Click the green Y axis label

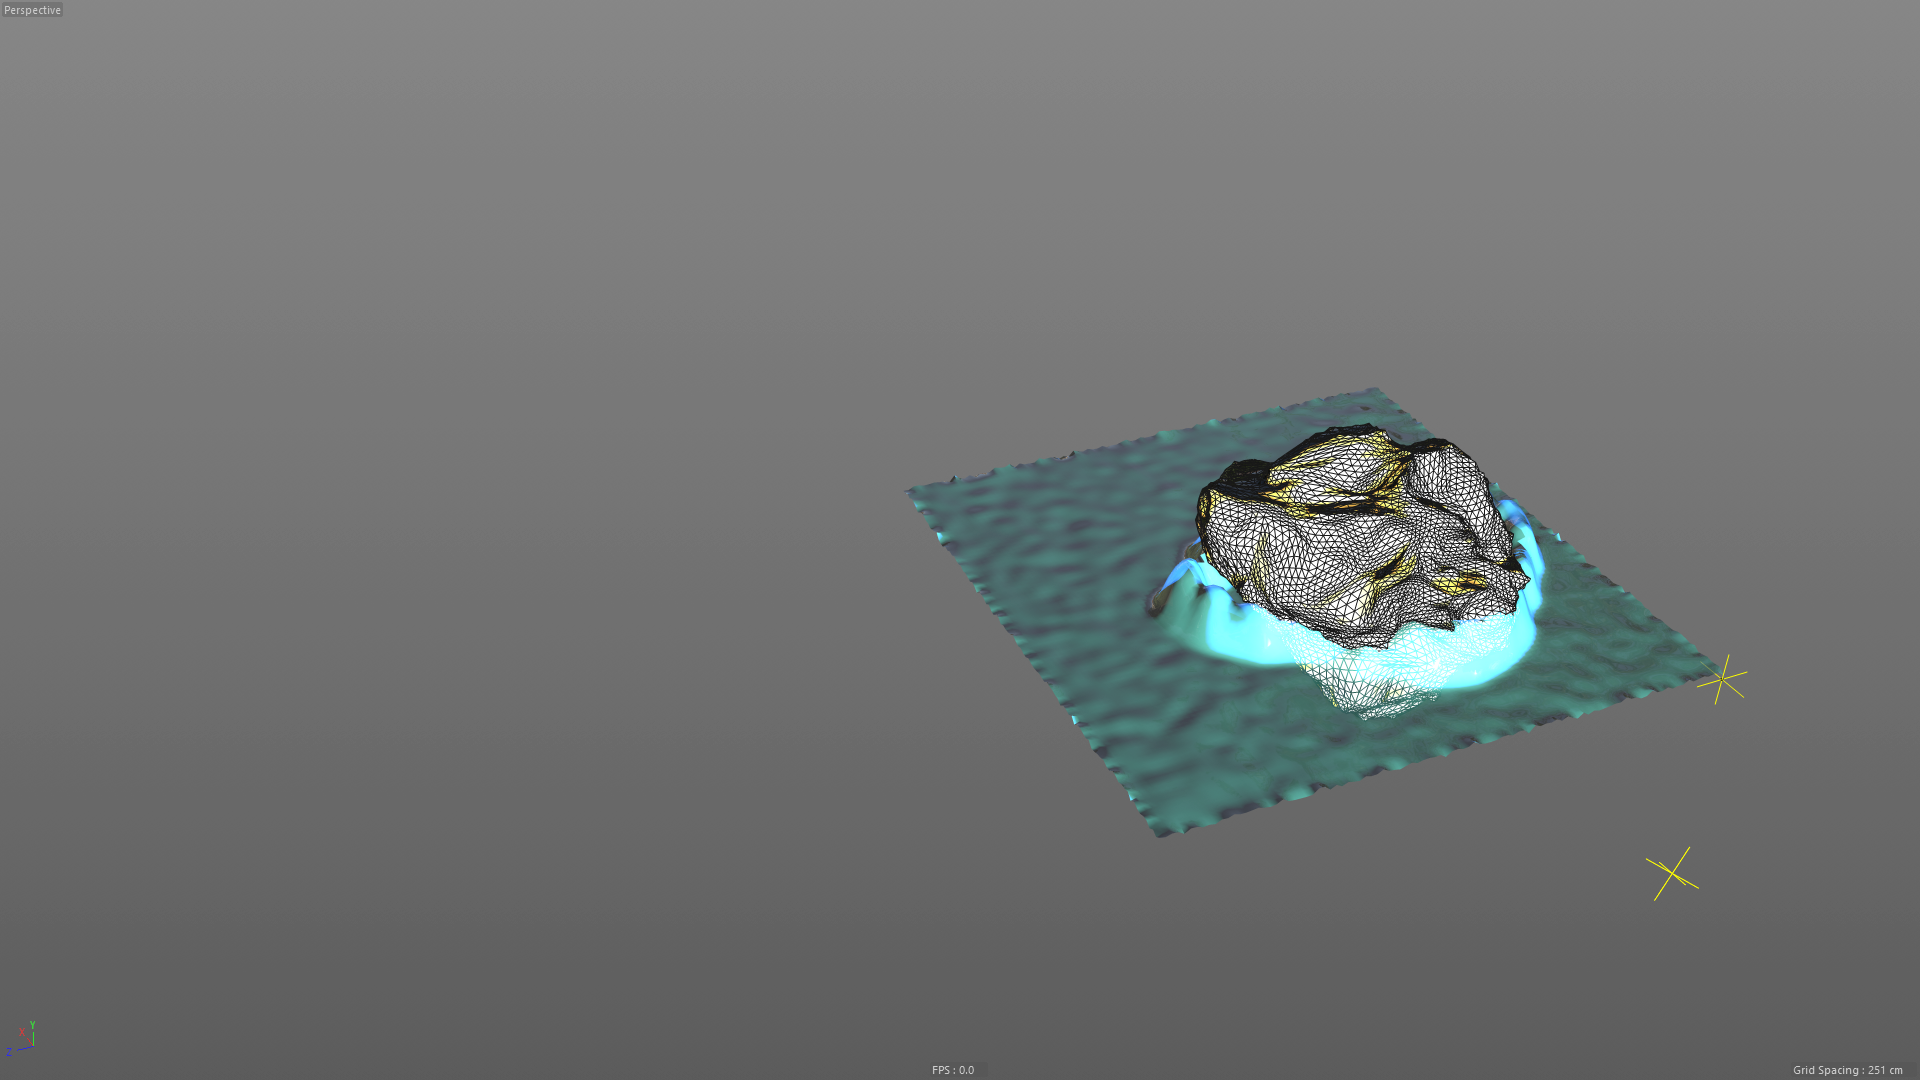point(32,1025)
